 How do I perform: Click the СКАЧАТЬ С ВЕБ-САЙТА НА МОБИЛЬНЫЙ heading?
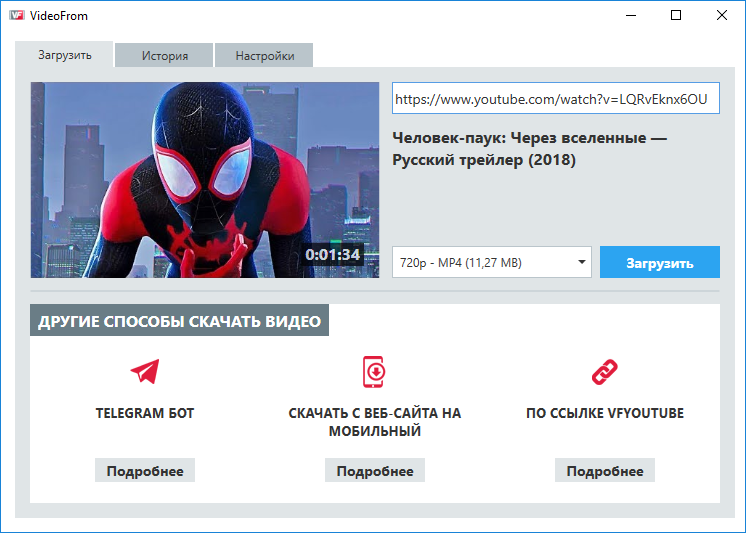[x=375, y=422]
